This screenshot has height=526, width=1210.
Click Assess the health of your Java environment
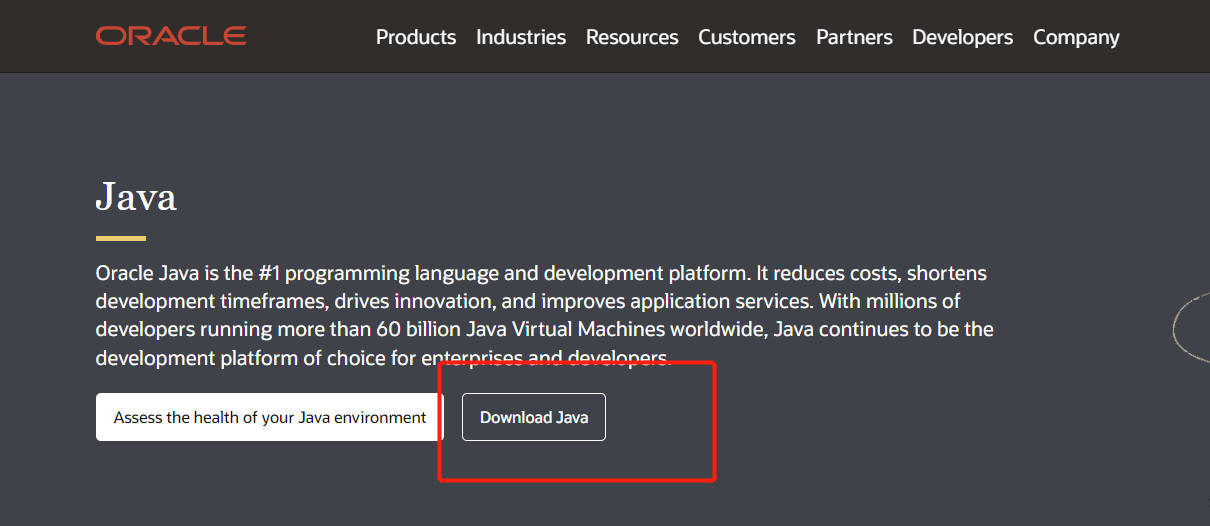point(270,417)
